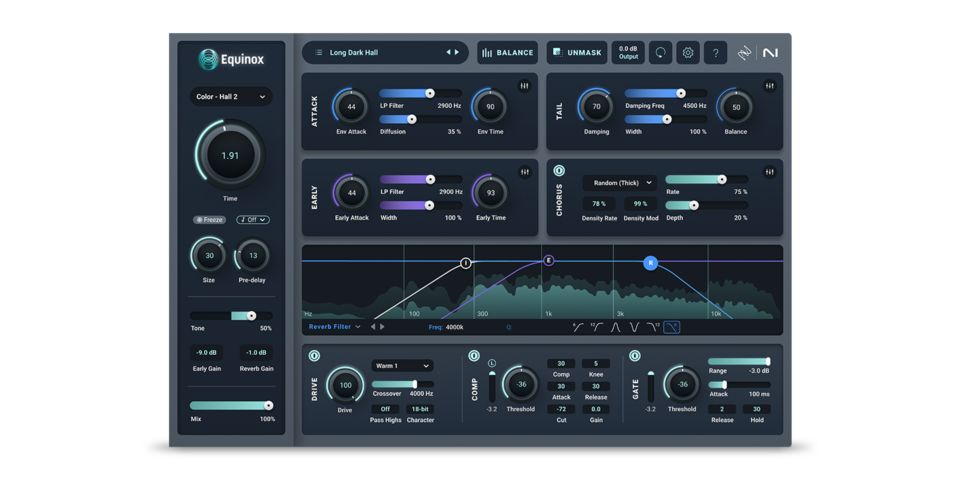
Task: Toggle the Comp L limiter button
Action: point(492,364)
